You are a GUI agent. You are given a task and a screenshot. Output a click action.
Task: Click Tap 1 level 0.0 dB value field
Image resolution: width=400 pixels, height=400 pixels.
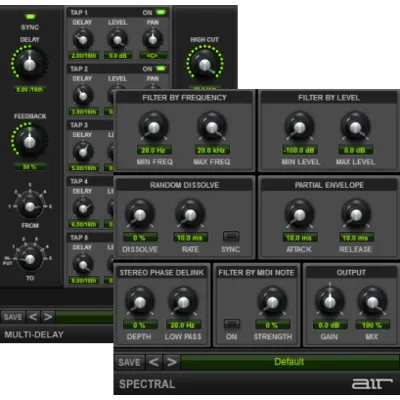[118, 56]
